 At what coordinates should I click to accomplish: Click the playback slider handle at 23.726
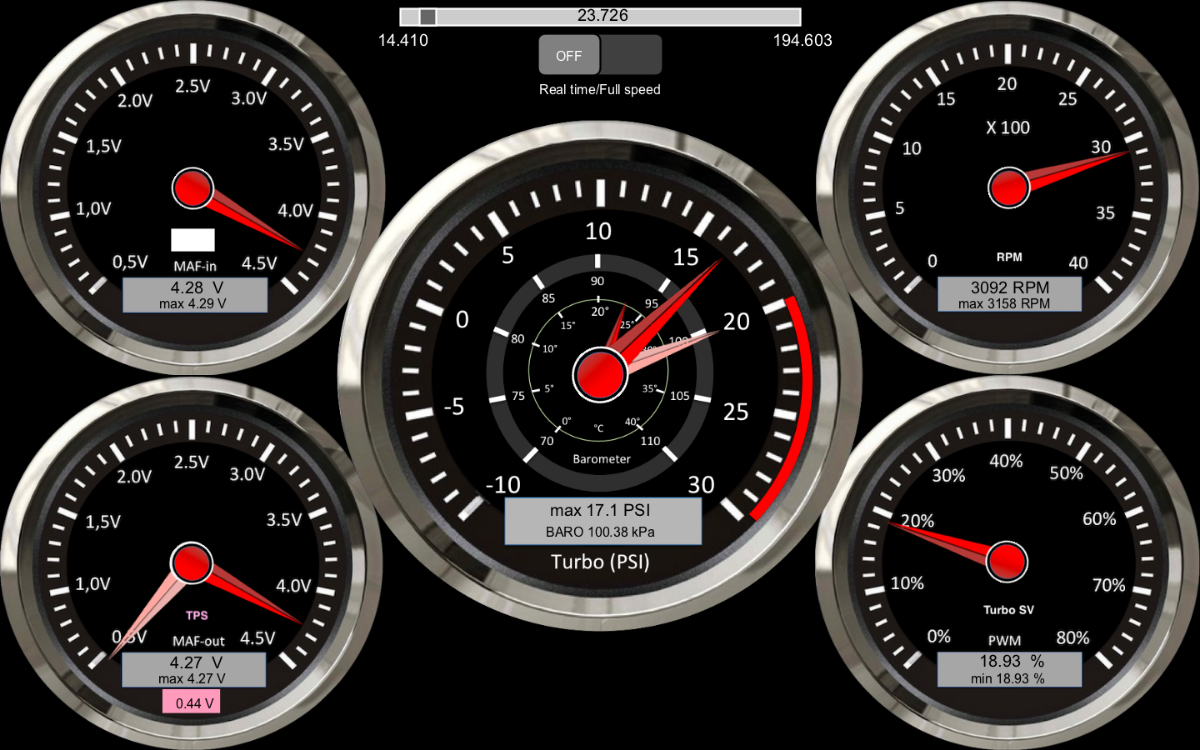pos(428,16)
